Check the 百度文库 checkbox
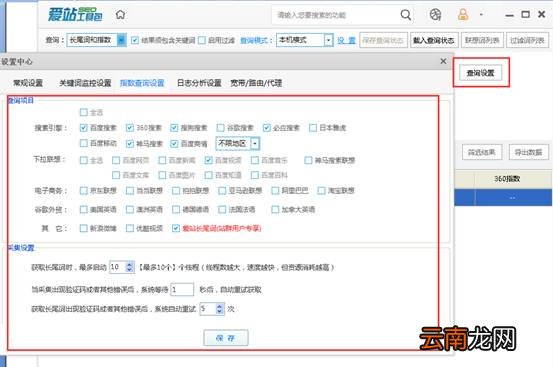The width and height of the screenshot is (553, 367). tap(116, 175)
